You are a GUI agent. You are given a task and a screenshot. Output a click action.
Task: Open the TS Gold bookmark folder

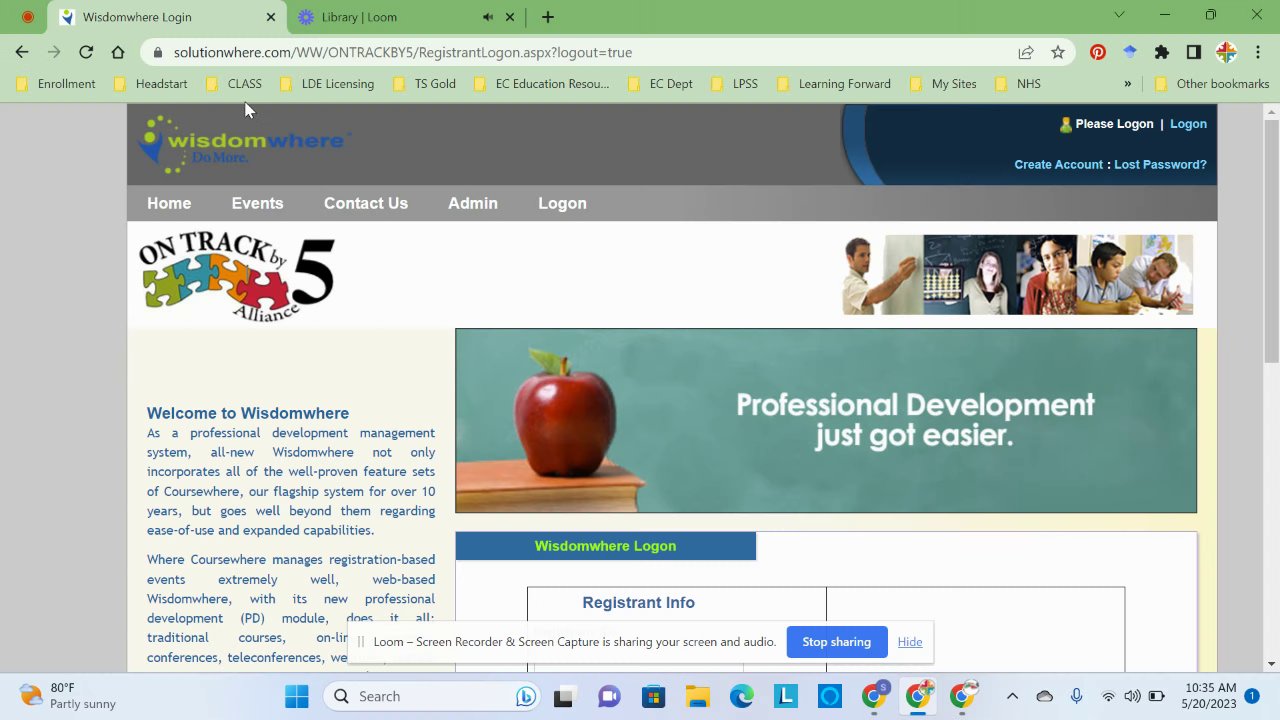click(x=425, y=84)
